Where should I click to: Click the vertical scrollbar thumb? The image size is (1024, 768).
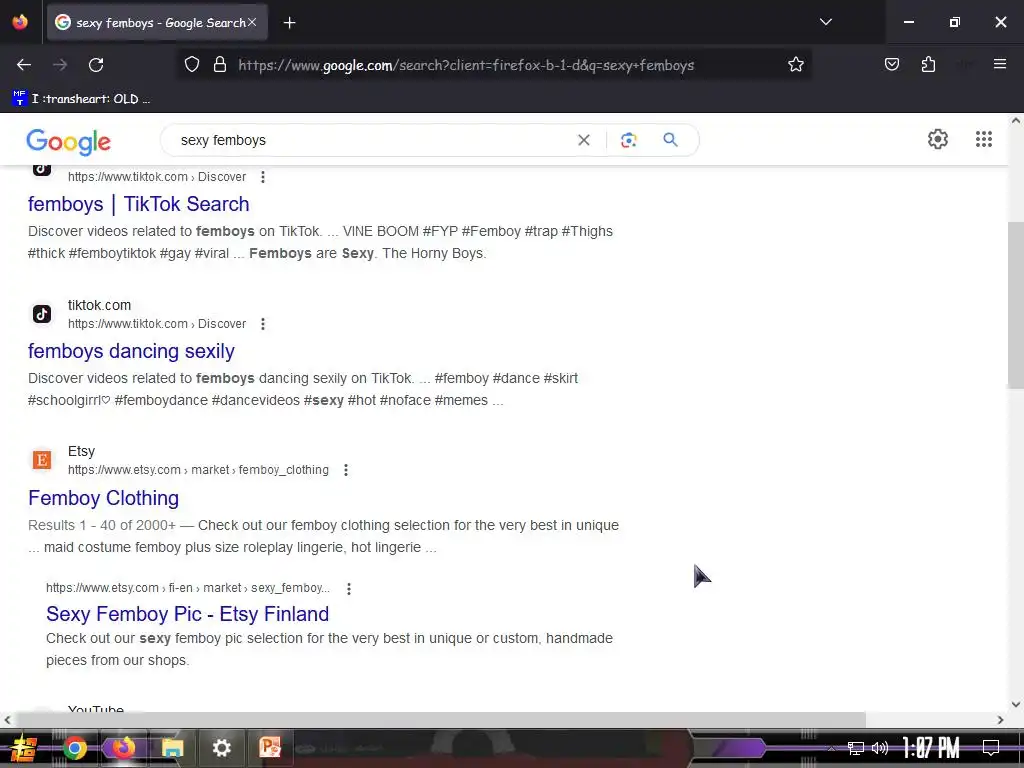point(1015,305)
